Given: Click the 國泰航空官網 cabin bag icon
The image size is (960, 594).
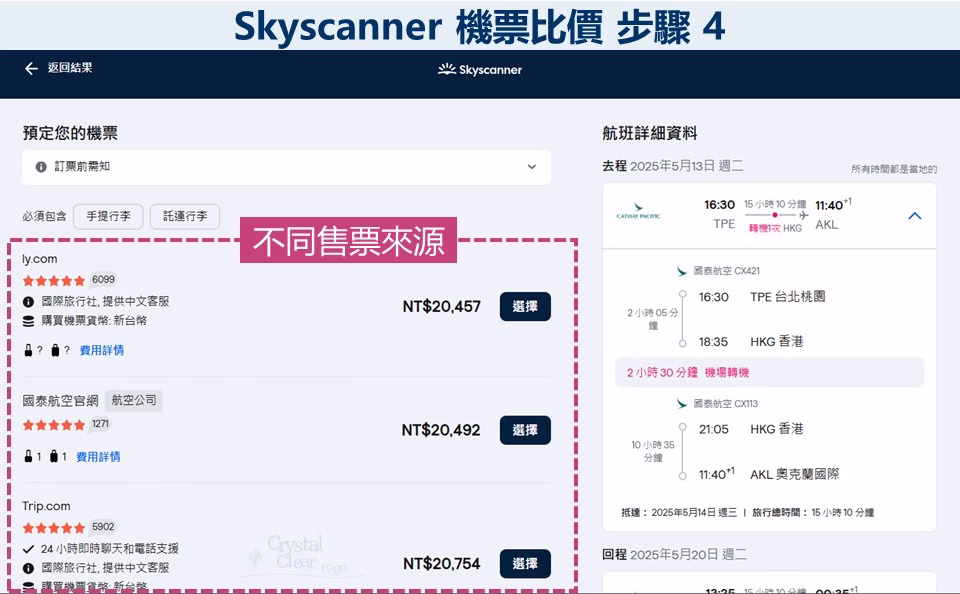Looking at the screenshot, I should [28, 457].
